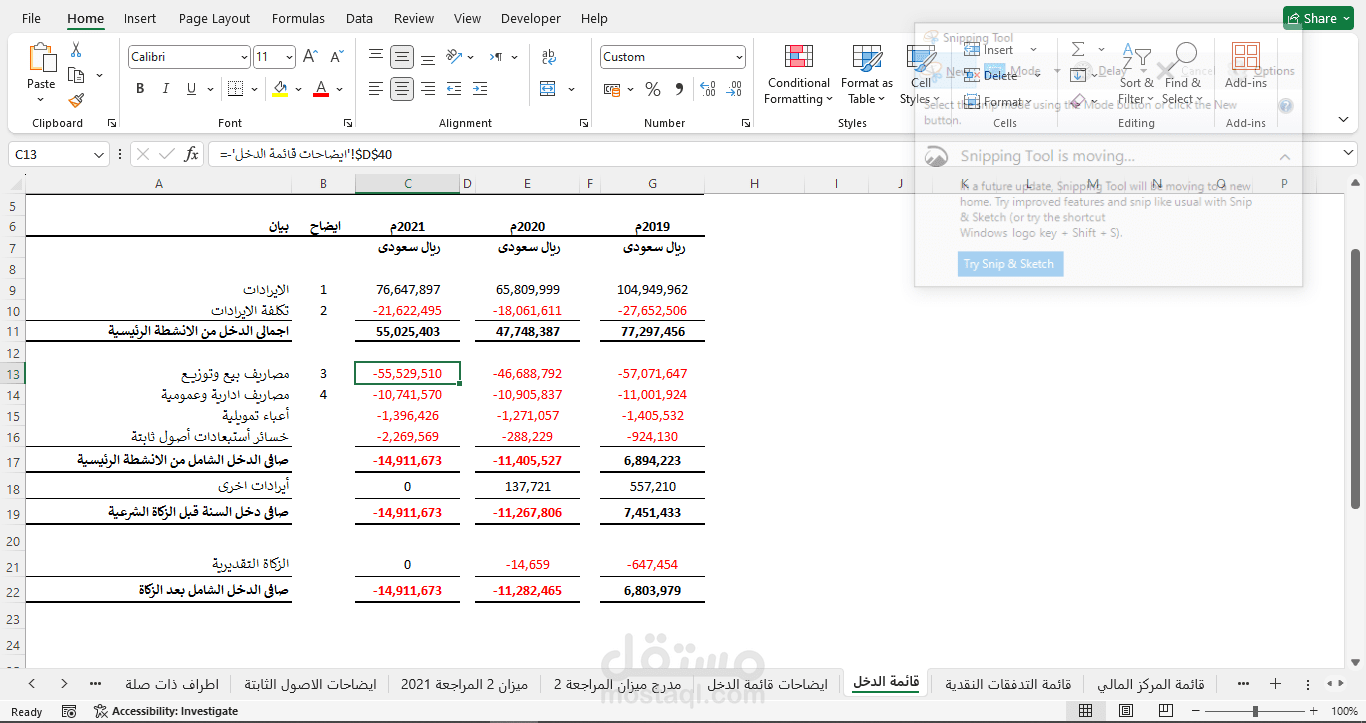Click the zoom slider handle

[1258, 711]
